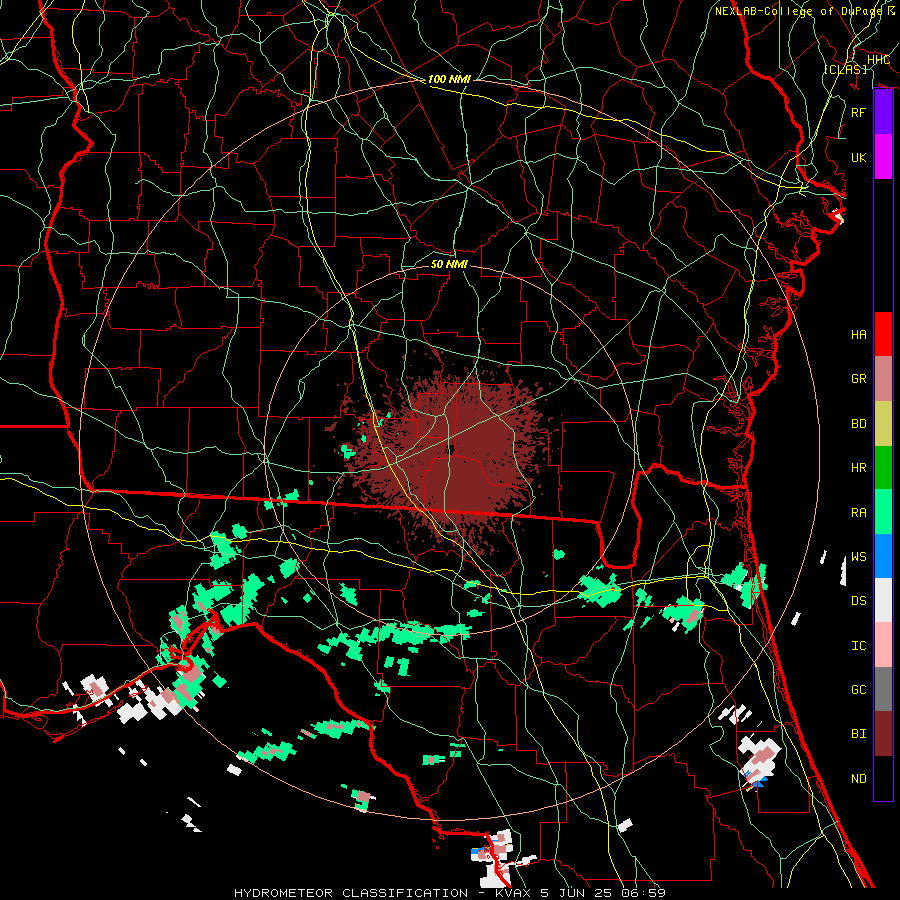Click the DS legend label
The width and height of the screenshot is (900, 900).
pyautogui.click(x=859, y=601)
